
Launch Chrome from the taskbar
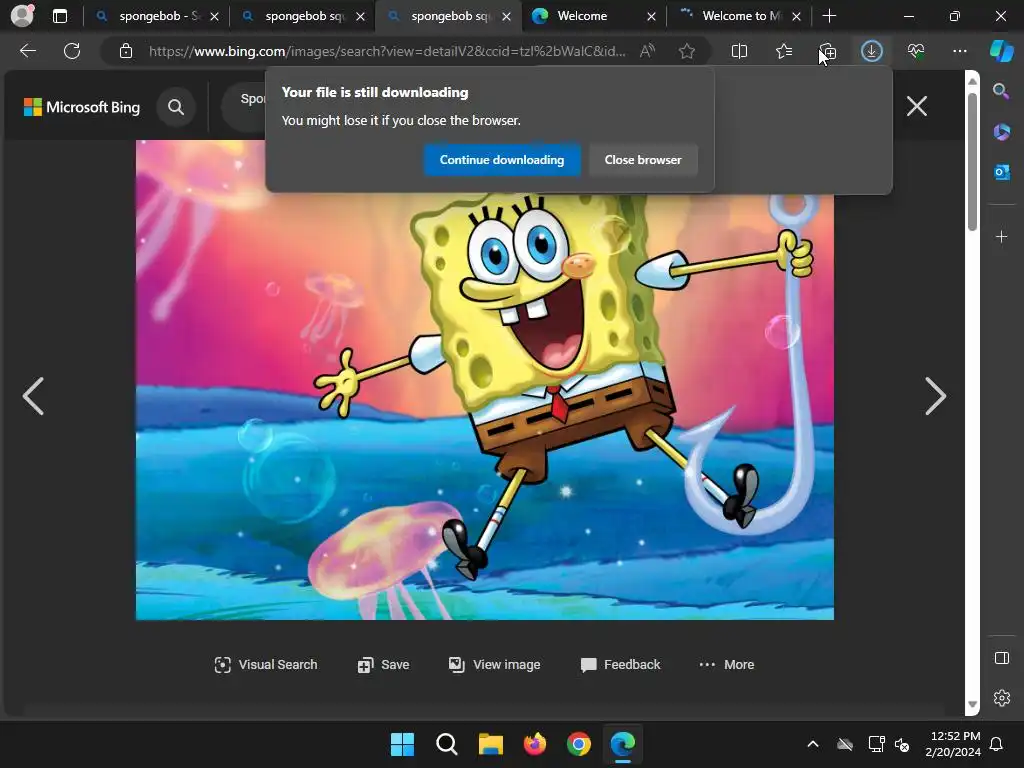tap(579, 744)
